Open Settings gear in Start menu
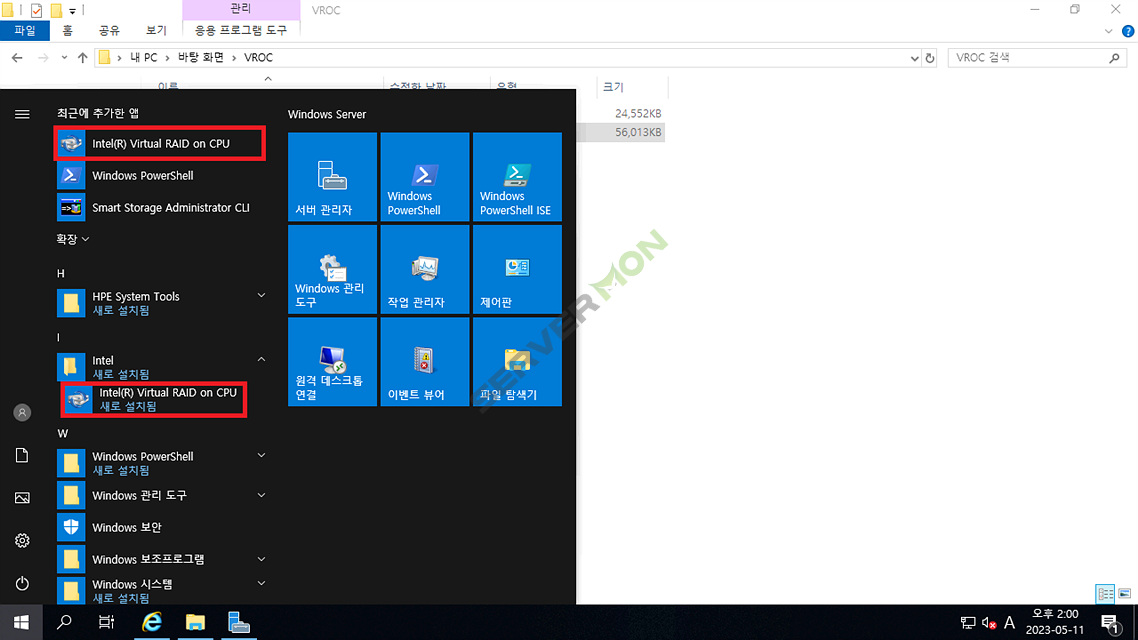The height and width of the screenshot is (640, 1138). [22, 541]
